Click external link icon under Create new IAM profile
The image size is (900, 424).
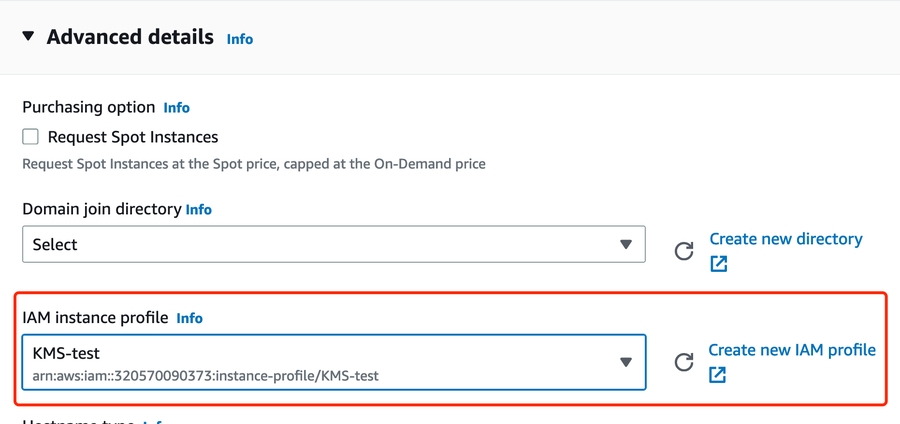(719, 375)
